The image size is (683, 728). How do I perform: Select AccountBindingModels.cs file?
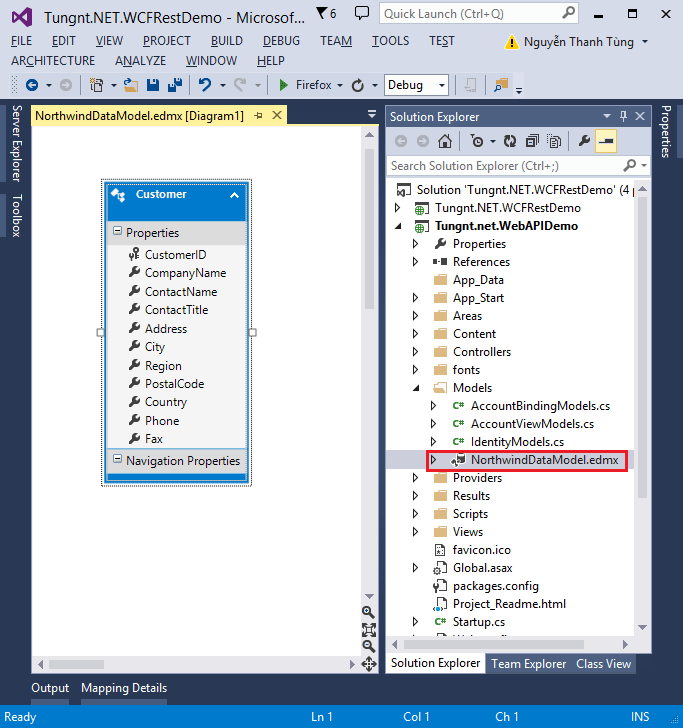click(540, 406)
